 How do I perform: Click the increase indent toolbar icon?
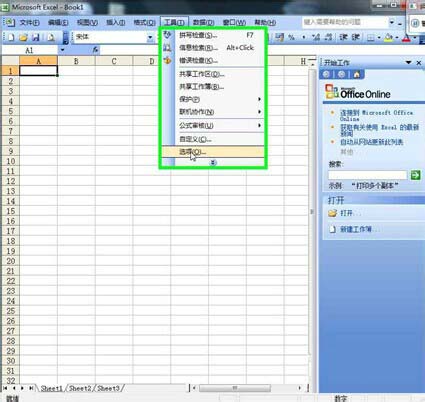(356, 37)
